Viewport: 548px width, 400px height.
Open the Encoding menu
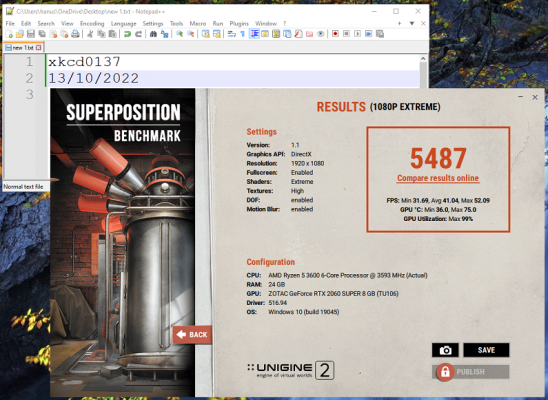pos(92,23)
